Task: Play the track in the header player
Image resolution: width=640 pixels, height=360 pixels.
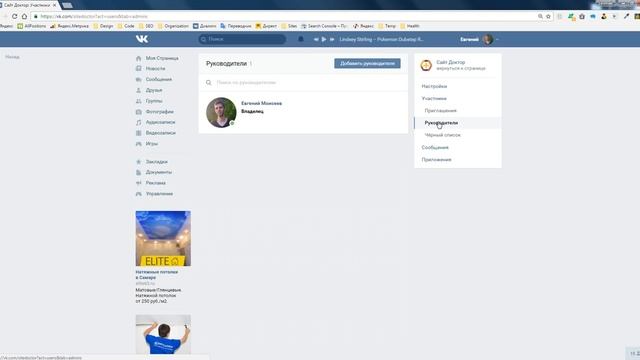Action: click(x=324, y=39)
